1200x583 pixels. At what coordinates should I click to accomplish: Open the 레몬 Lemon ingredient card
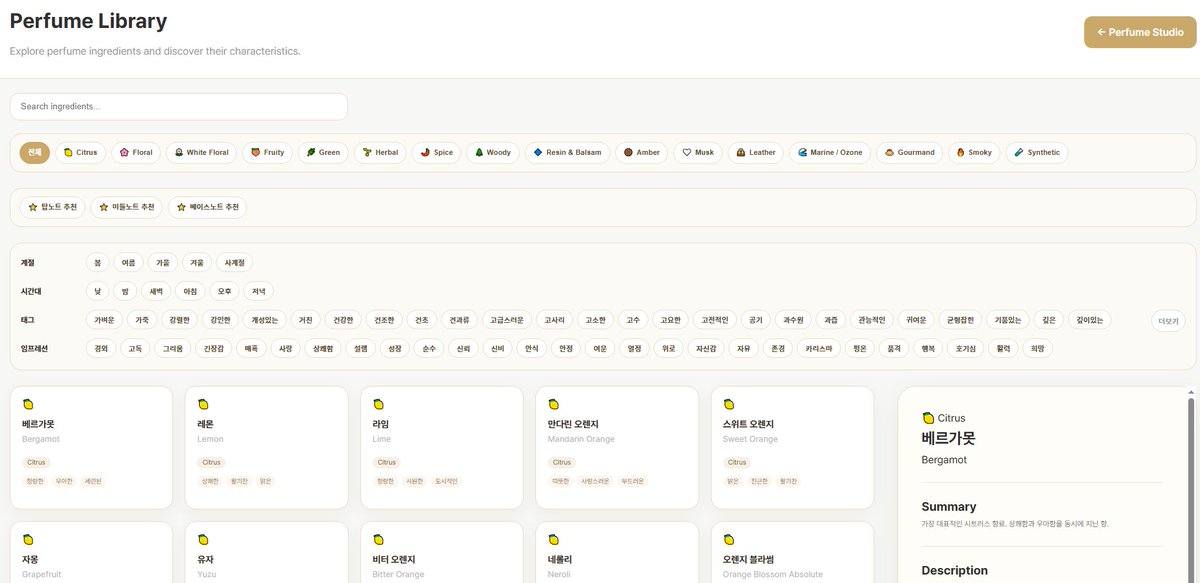(x=266, y=447)
